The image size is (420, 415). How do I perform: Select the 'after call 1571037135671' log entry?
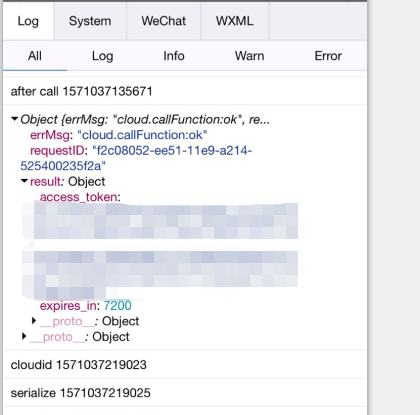coord(185,91)
